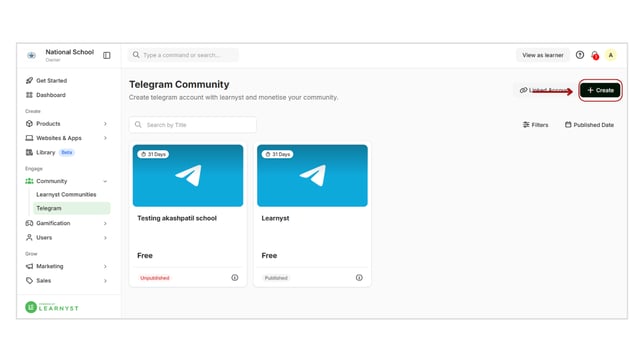Click the Free price on Learnyst card
Screen dimensions: 644x362
tap(269, 256)
